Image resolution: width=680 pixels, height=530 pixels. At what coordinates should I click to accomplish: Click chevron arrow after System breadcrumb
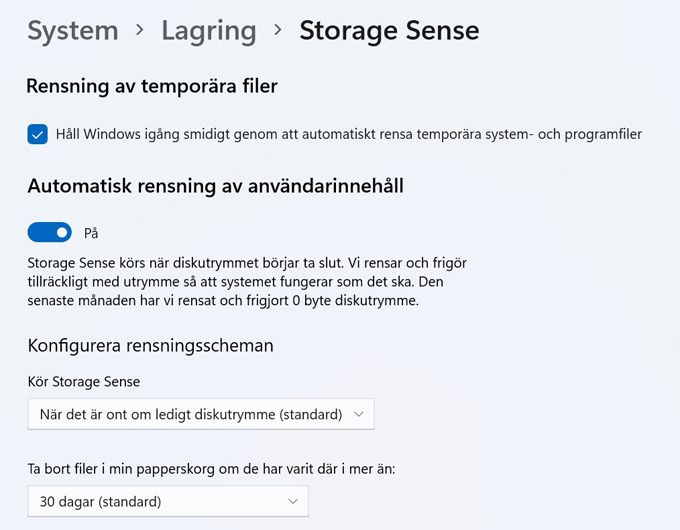coord(140,30)
